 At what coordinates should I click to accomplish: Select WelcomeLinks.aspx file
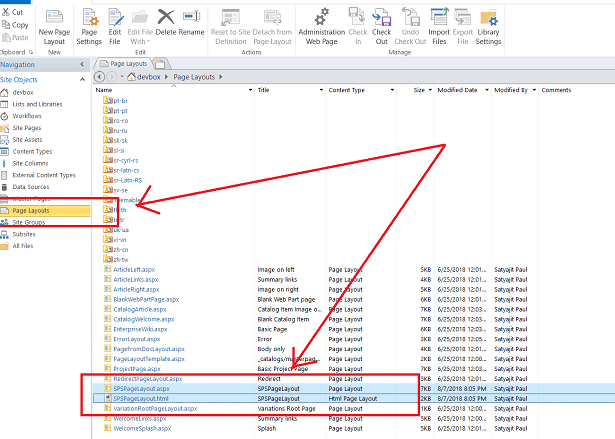pos(140,419)
